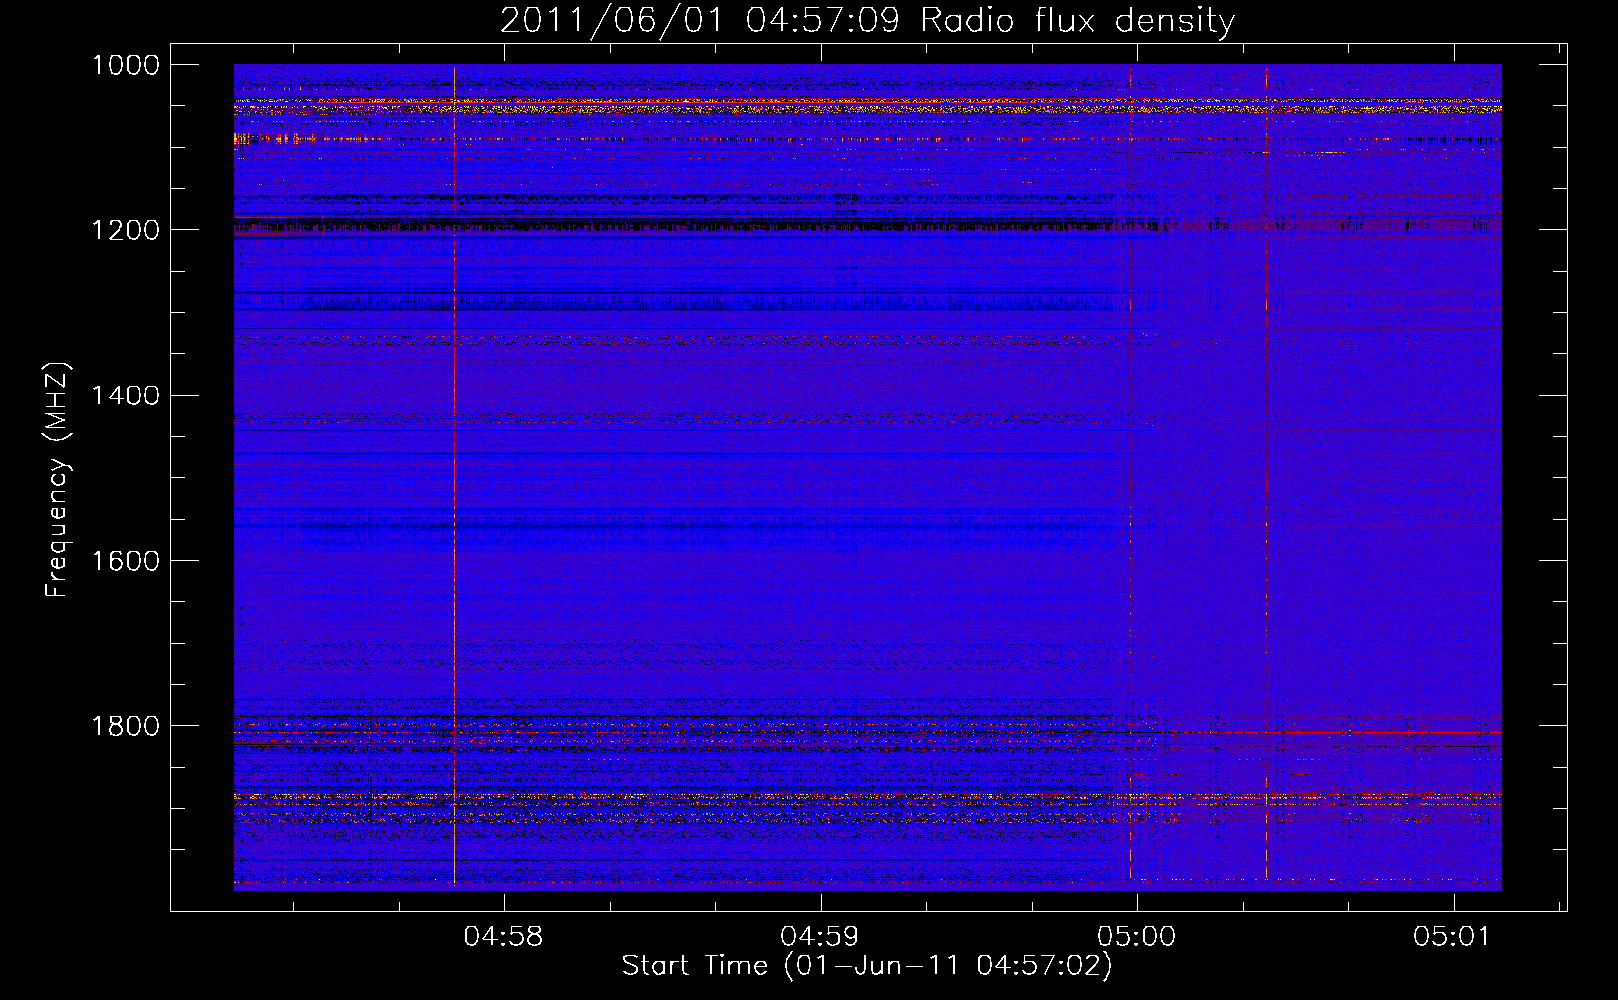Click the '1400' frequency tick label
Viewport: 1618px width, 1000px height.
tap(125, 395)
